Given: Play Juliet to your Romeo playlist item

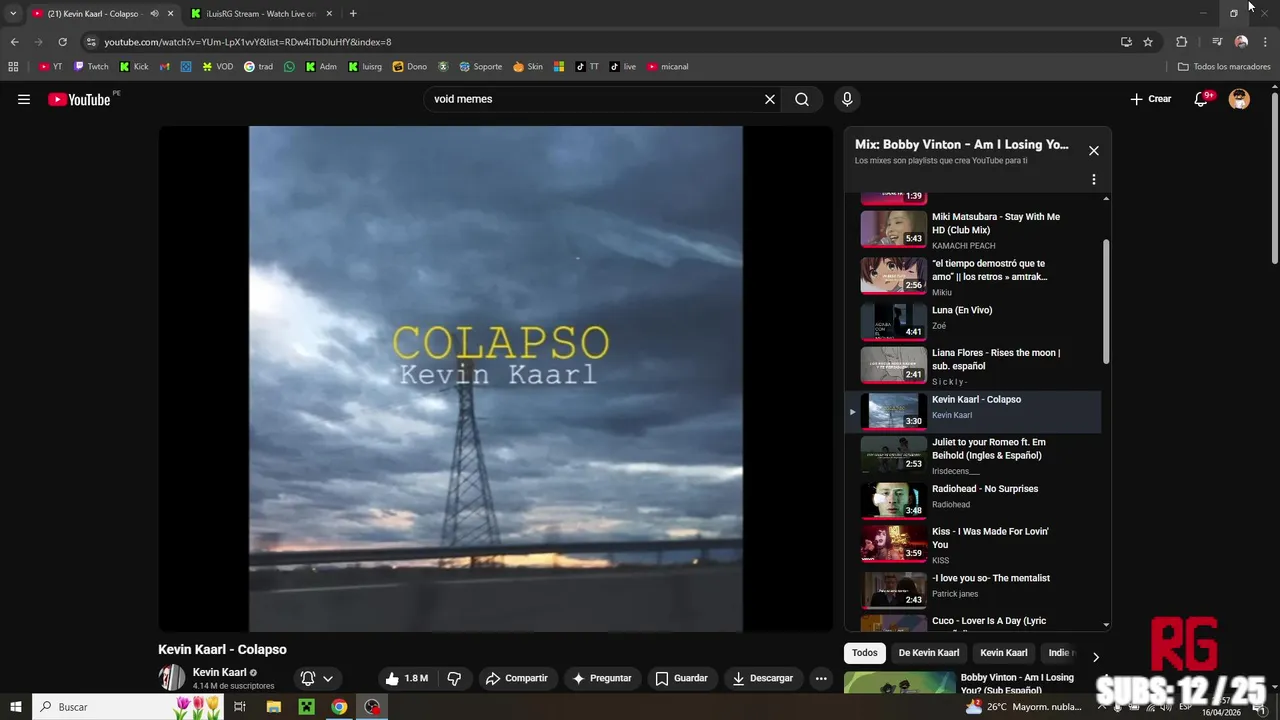Looking at the screenshot, I should [x=973, y=455].
